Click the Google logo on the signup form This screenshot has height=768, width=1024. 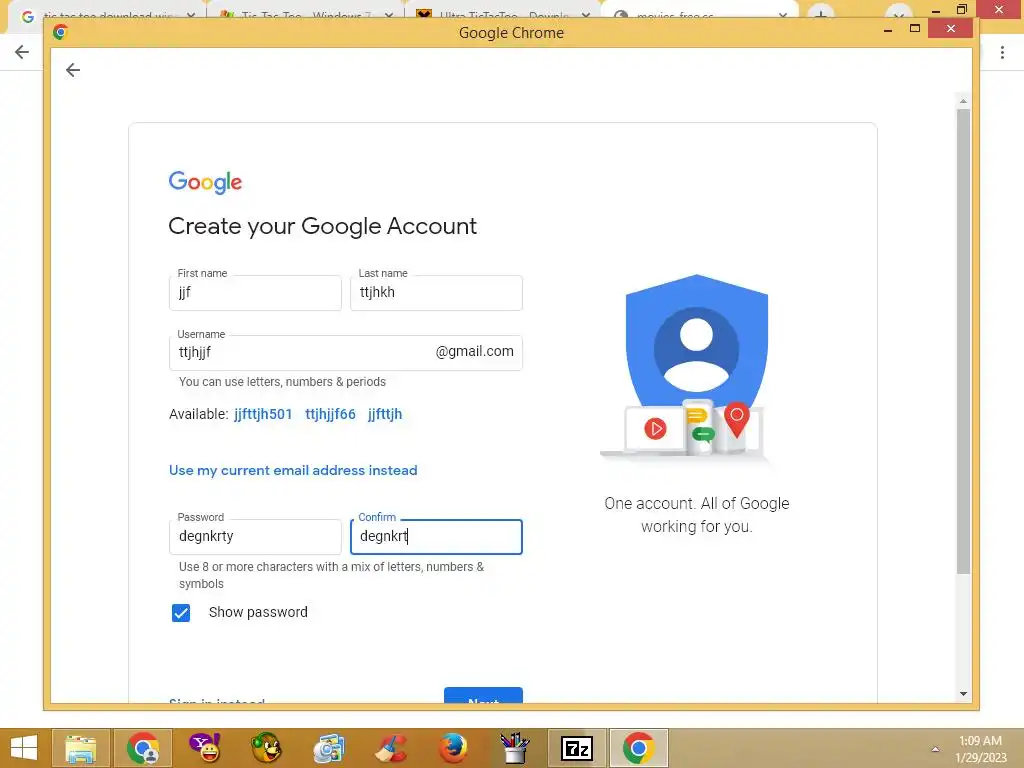click(205, 182)
